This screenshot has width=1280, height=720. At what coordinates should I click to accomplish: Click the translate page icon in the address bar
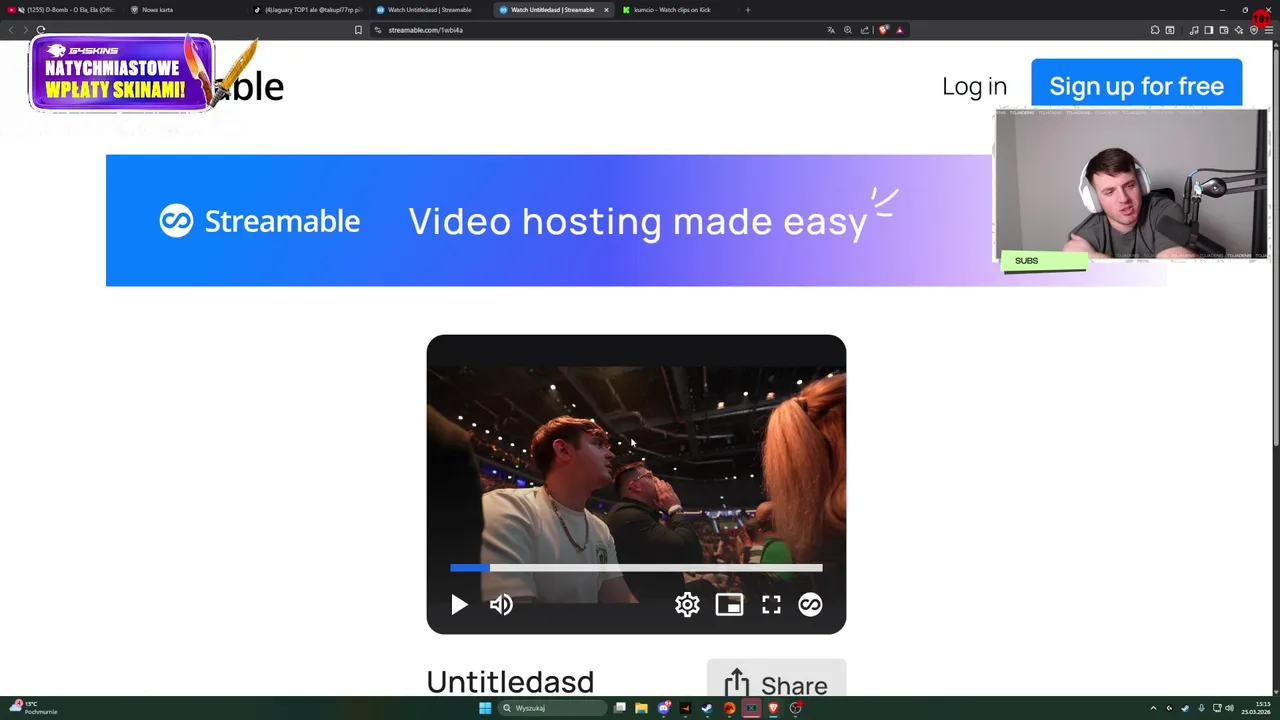[830, 30]
